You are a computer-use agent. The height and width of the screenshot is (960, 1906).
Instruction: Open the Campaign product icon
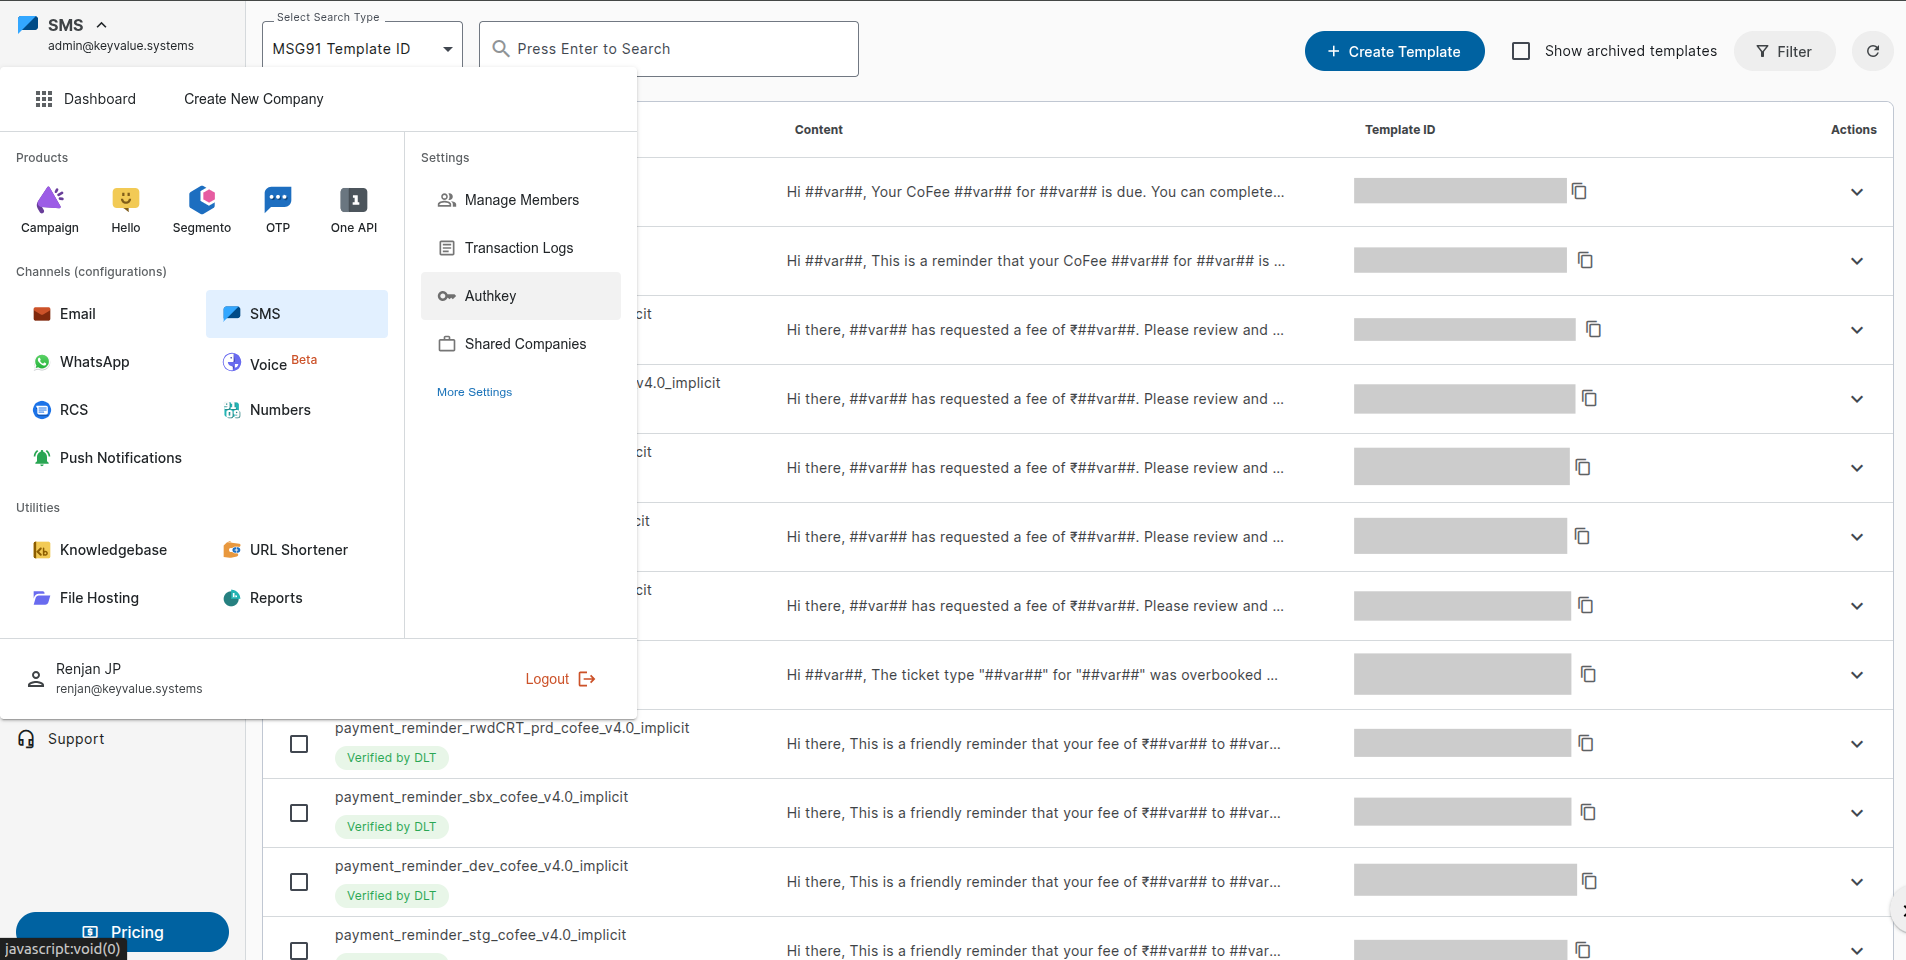(x=50, y=210)
